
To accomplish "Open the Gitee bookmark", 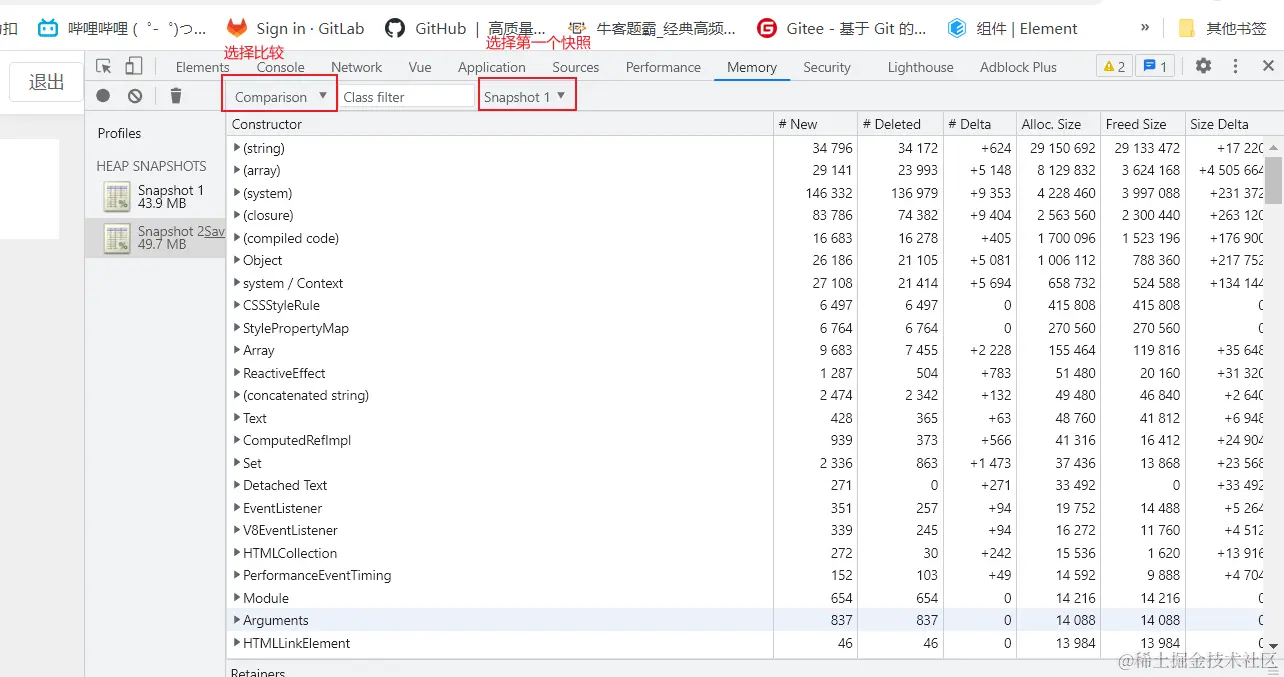I will pyautogui.click(x=842, y=28).
